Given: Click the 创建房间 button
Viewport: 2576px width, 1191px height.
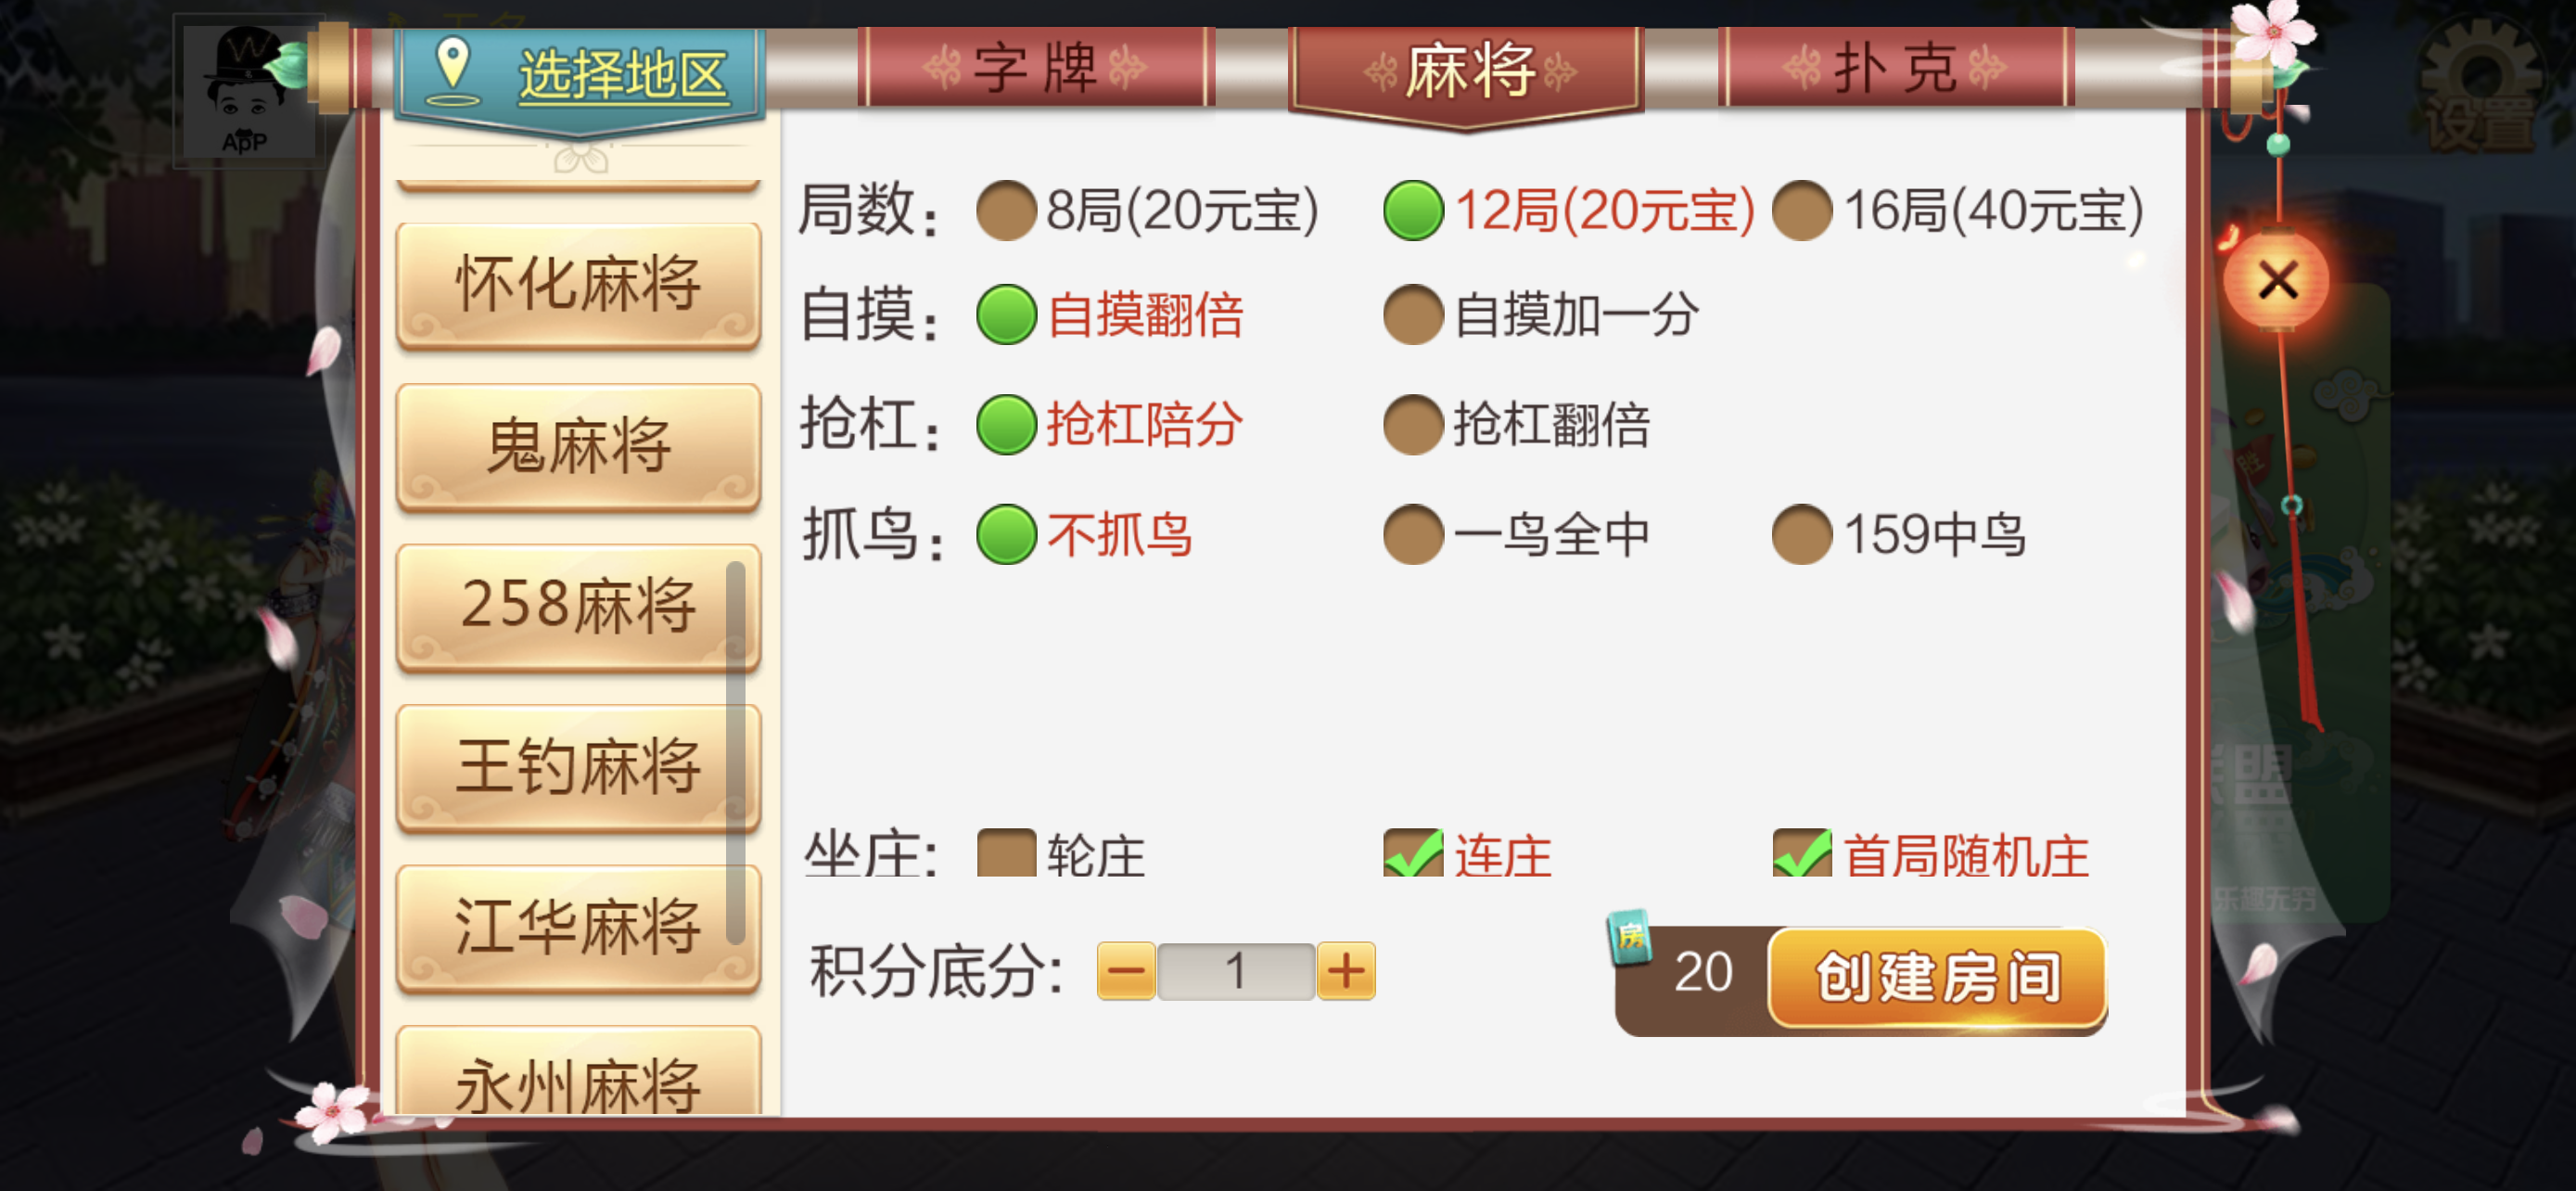Looking at the screenshot, I should 1937,978.
